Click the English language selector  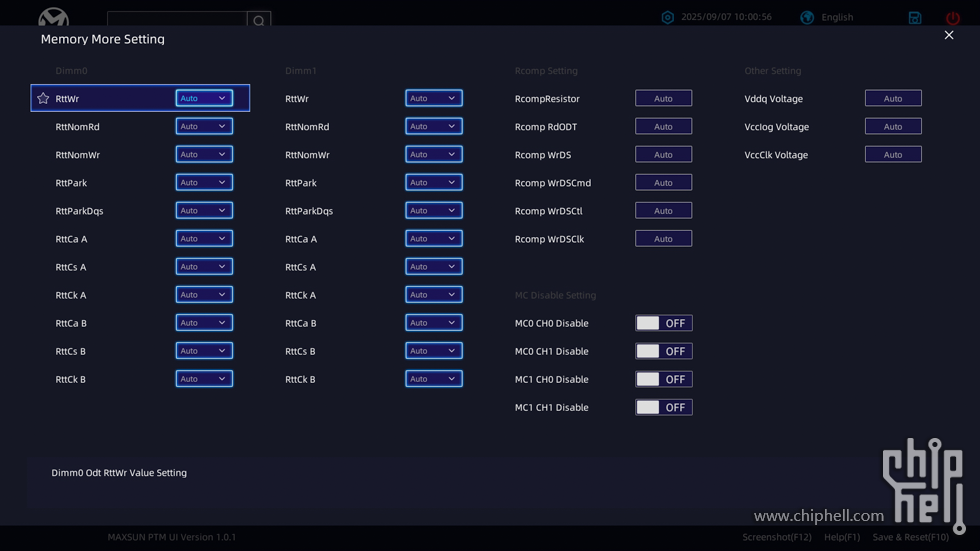838,17
